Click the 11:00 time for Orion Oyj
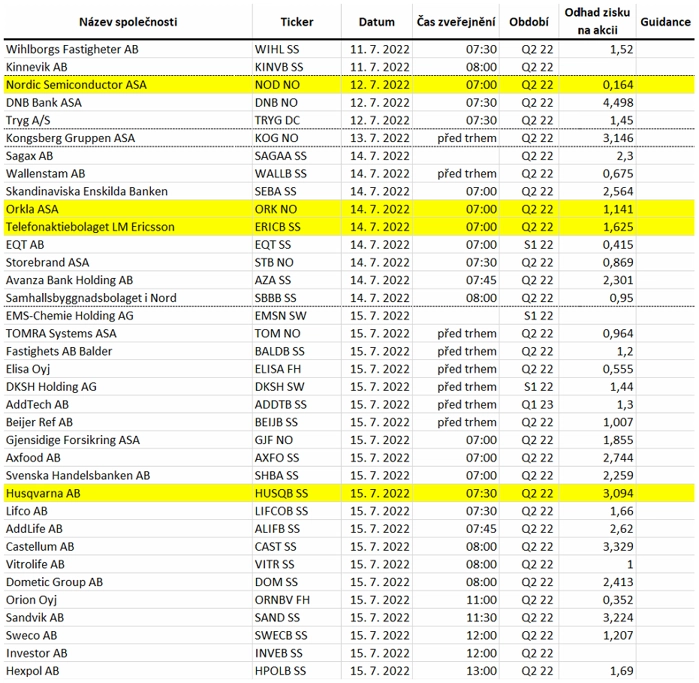The image size is (699, 683). tap(481, 600)
